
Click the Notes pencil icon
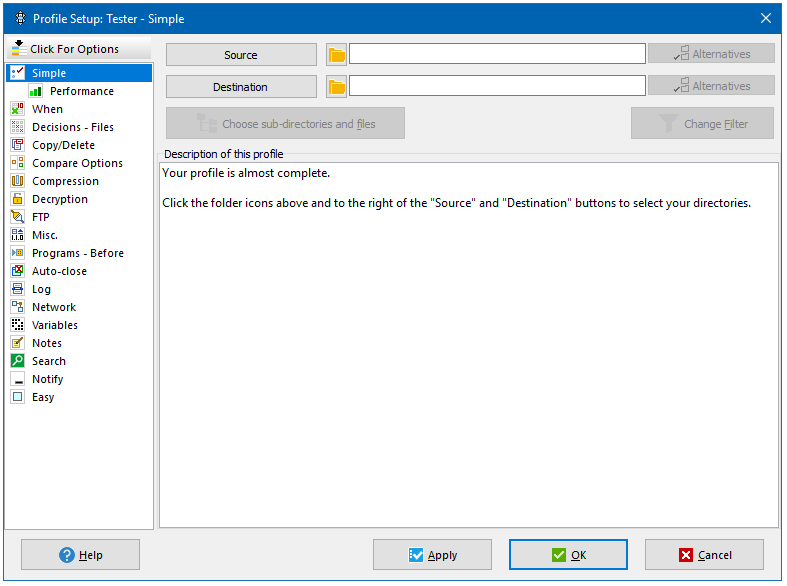pyautogui.click(x=18, y=343)
